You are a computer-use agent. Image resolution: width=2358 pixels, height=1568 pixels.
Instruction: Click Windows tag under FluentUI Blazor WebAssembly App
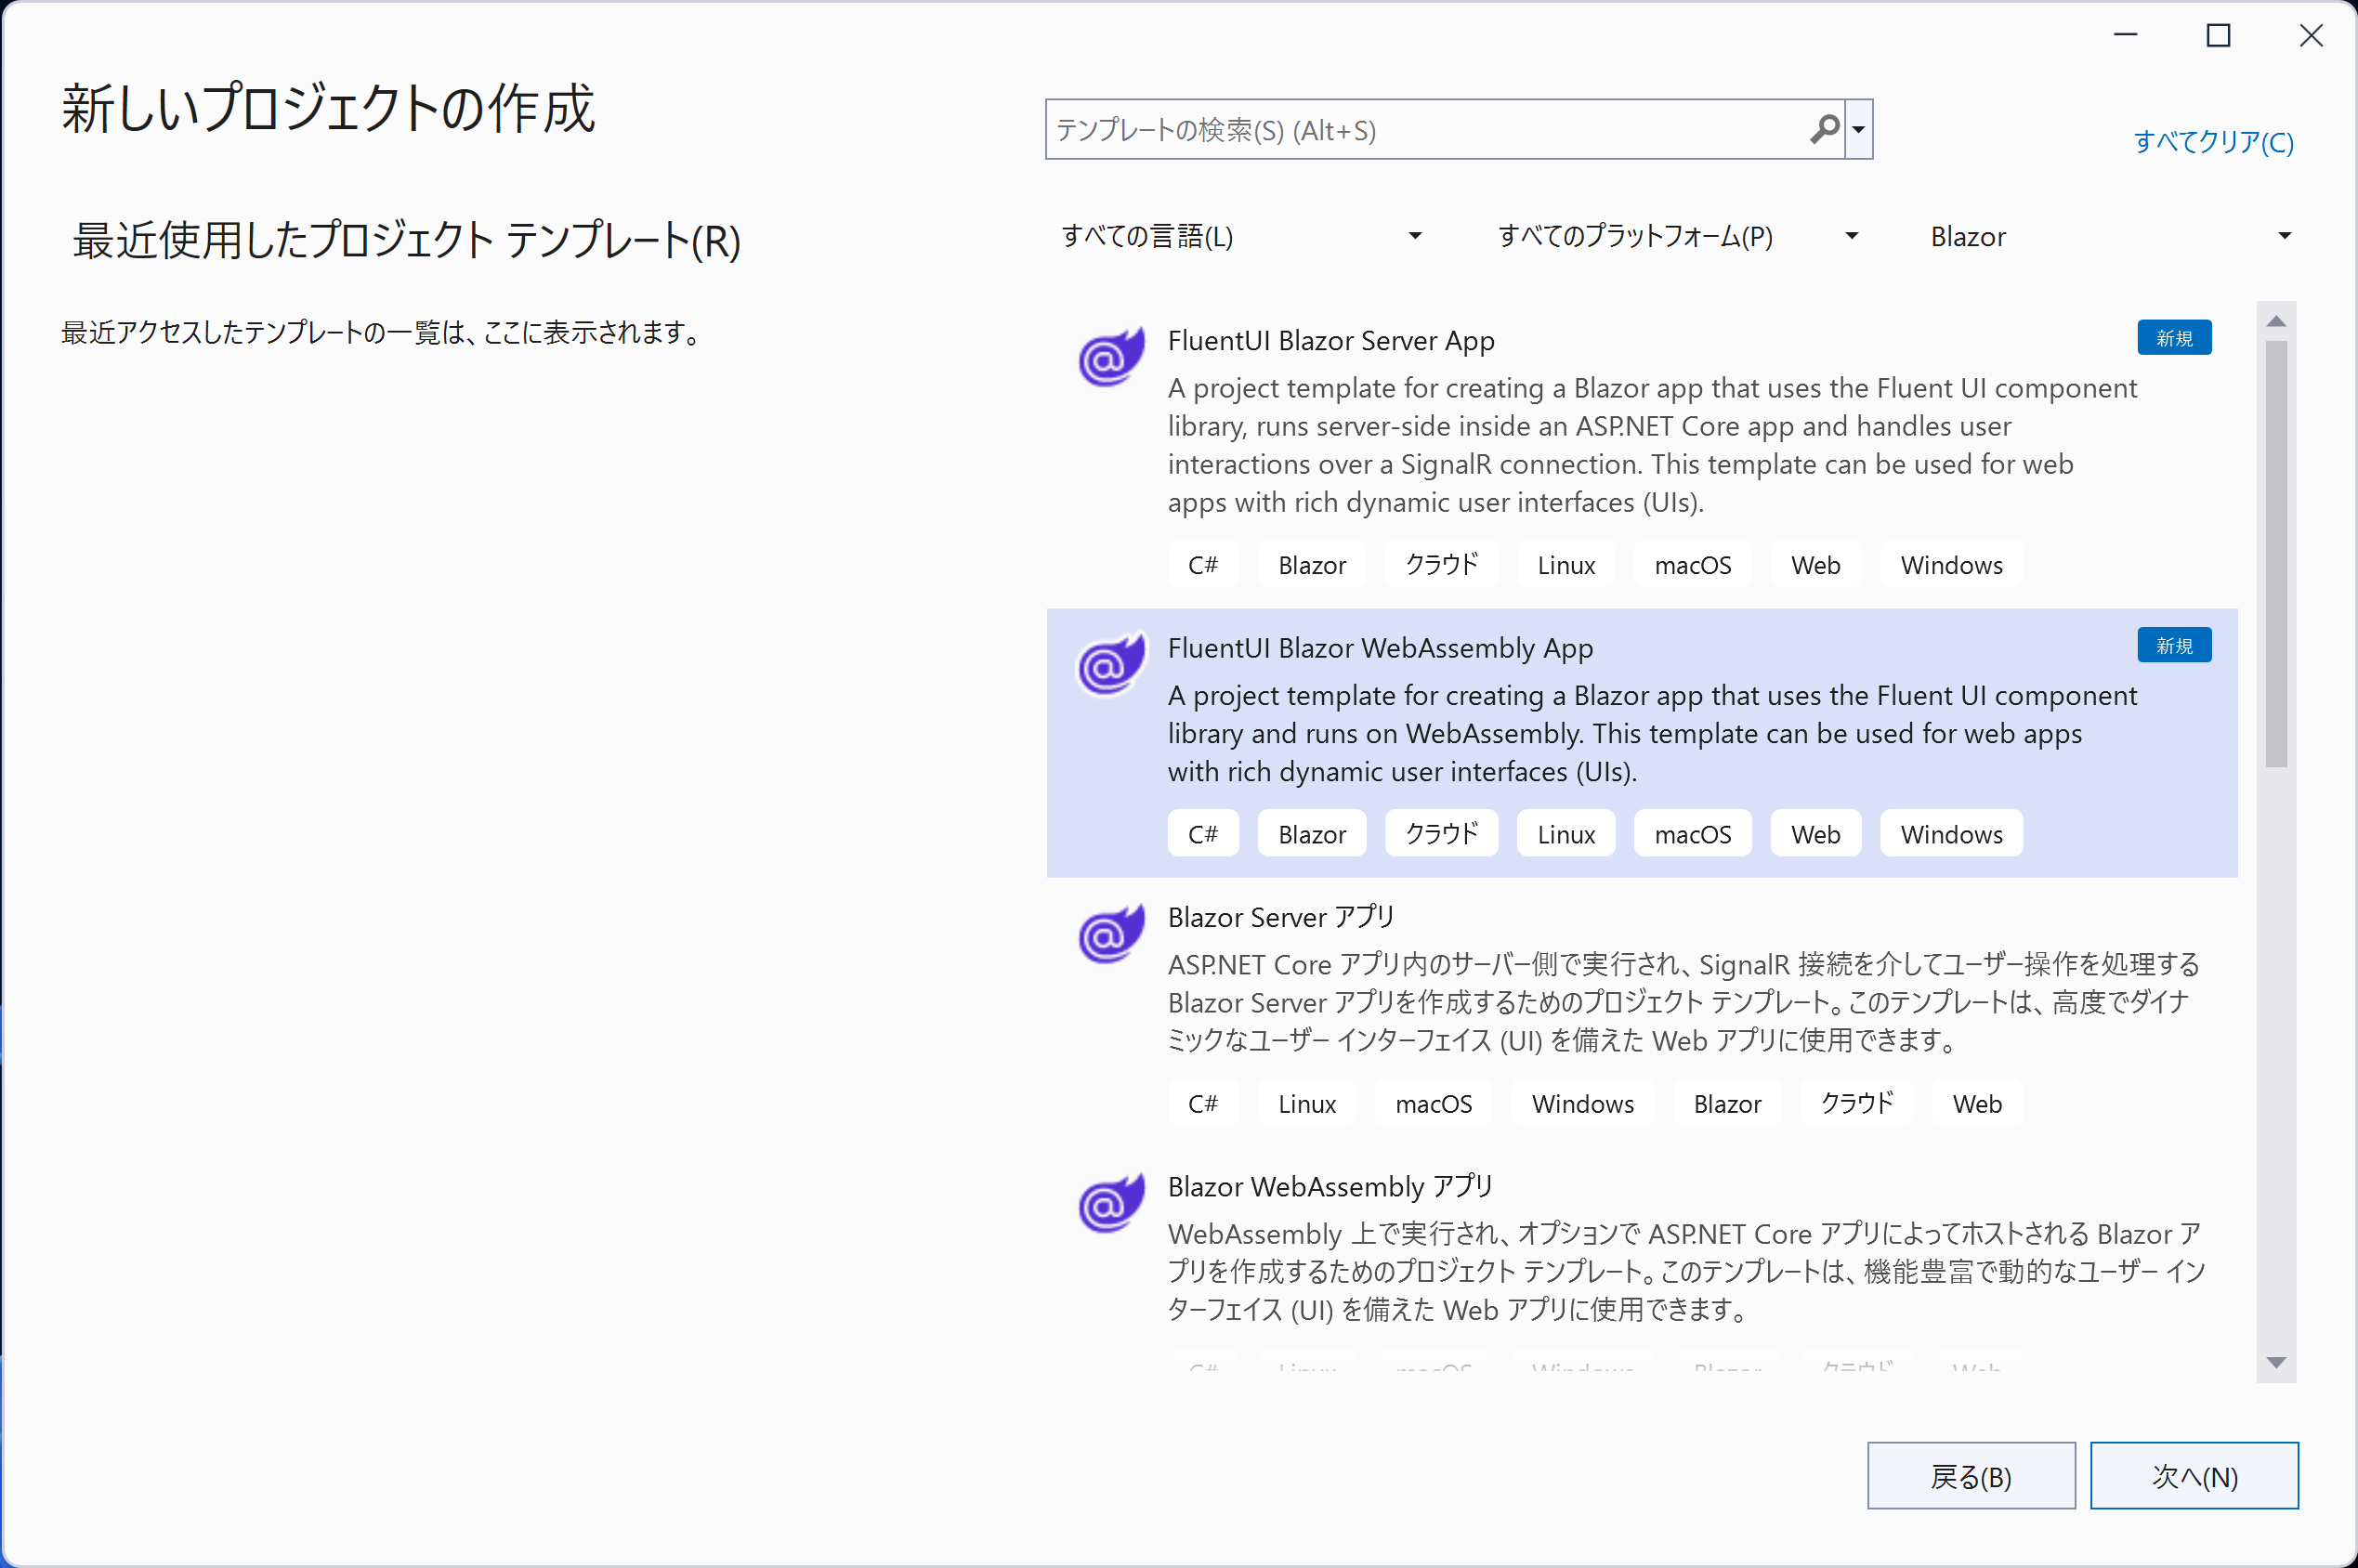[1951, 834]
